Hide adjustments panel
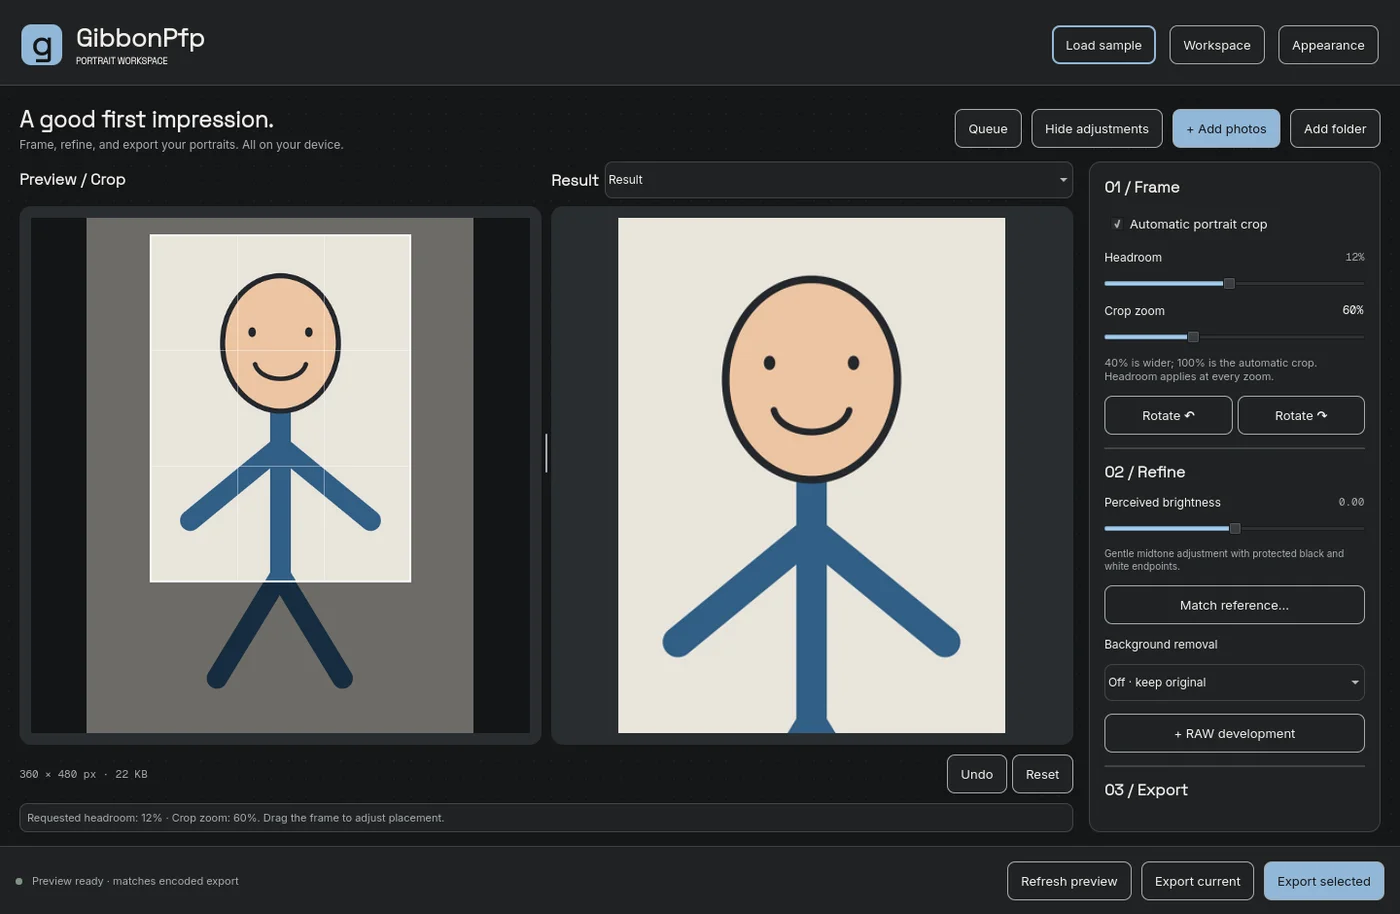 point(1097,129)
